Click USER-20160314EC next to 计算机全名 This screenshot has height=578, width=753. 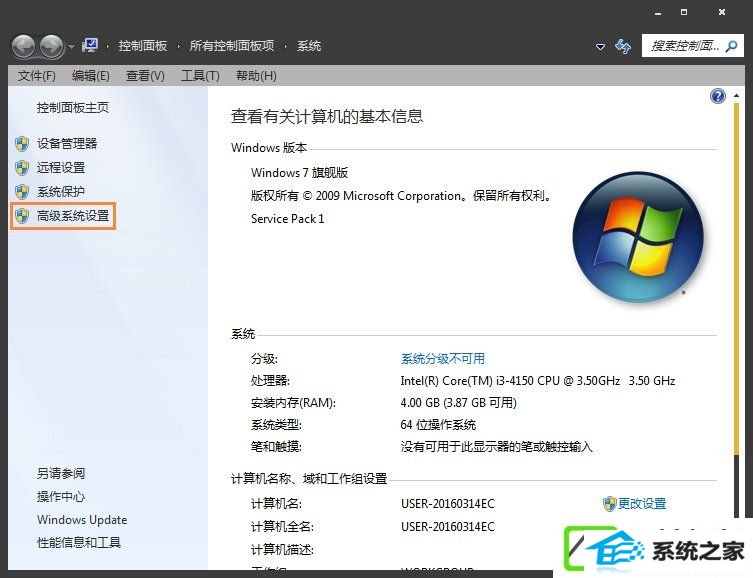pyautogui.click(x=448, y=527)
